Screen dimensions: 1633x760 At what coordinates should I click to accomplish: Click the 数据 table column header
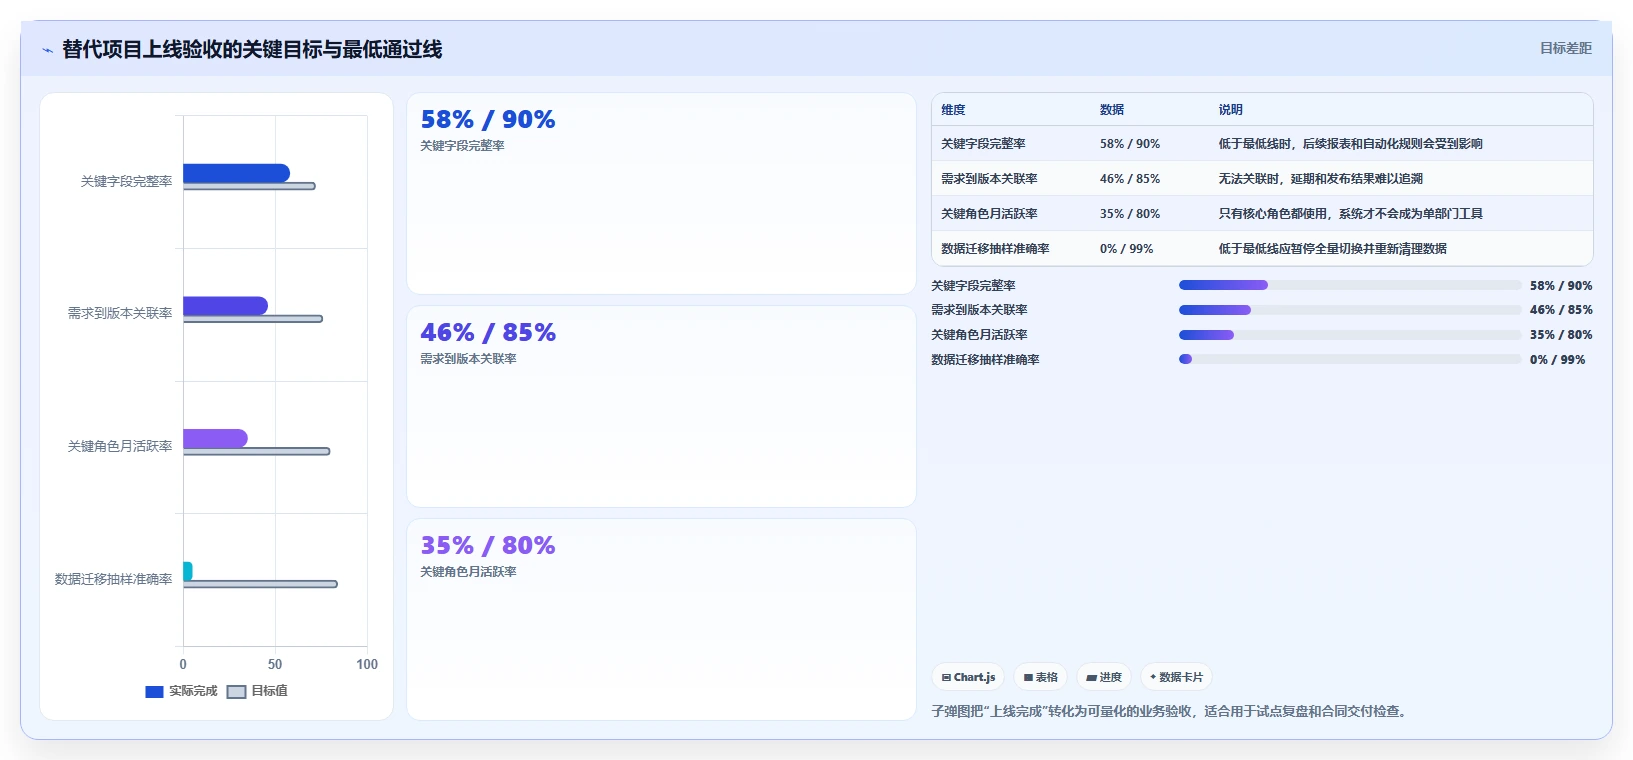point(1112,110)
